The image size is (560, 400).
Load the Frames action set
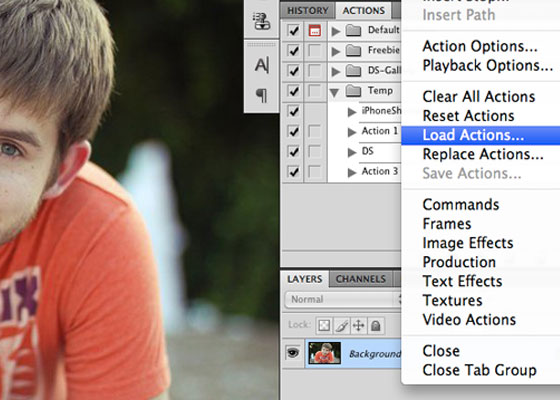coord(447,224)
